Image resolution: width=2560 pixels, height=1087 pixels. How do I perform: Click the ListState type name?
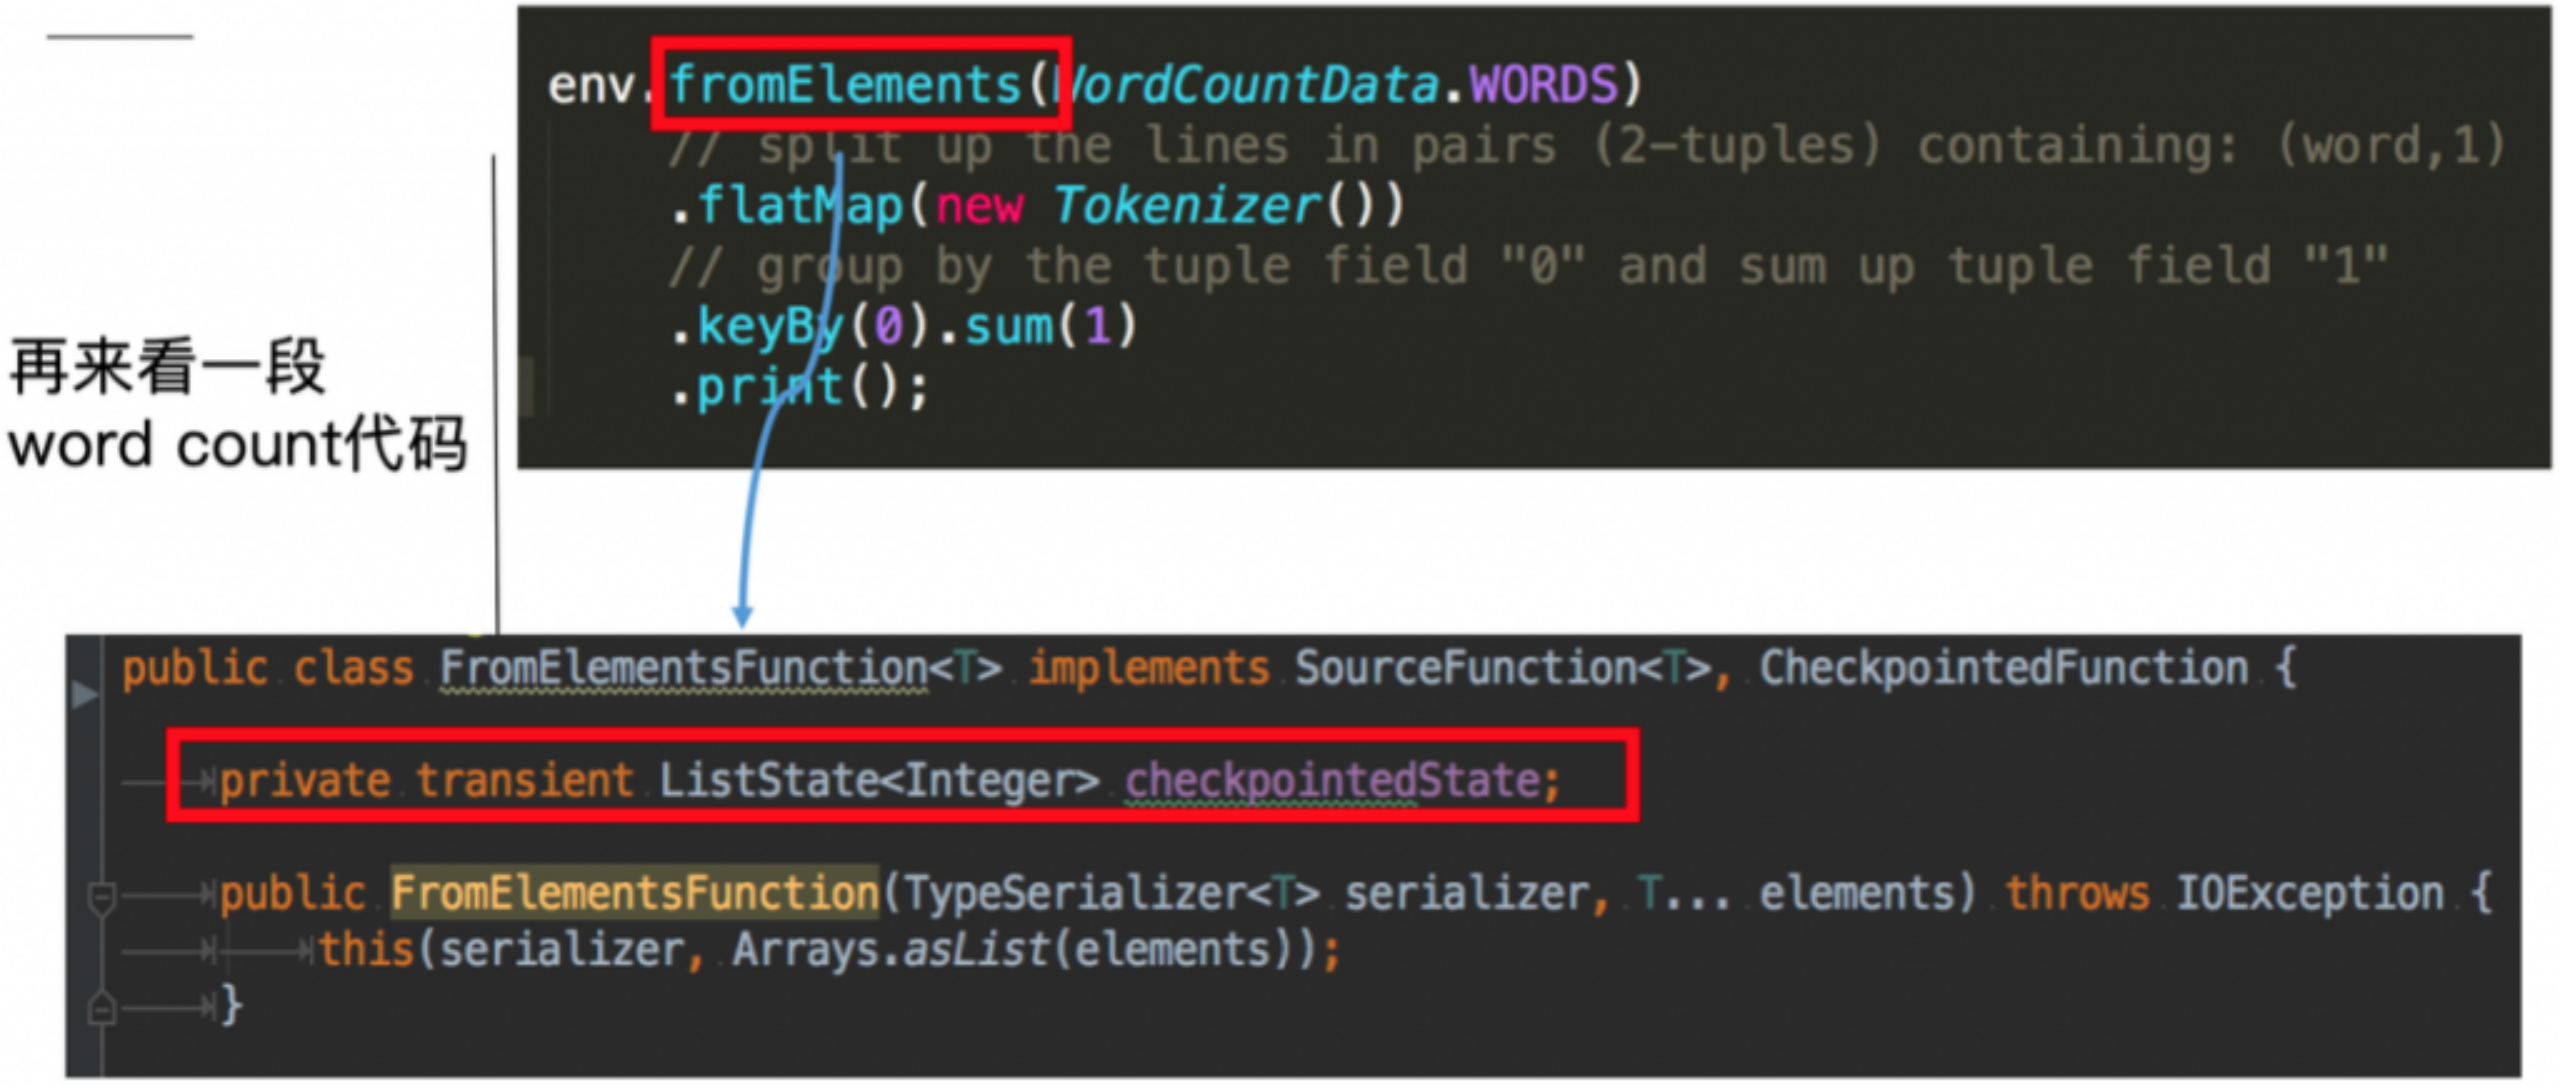point(769,781)
